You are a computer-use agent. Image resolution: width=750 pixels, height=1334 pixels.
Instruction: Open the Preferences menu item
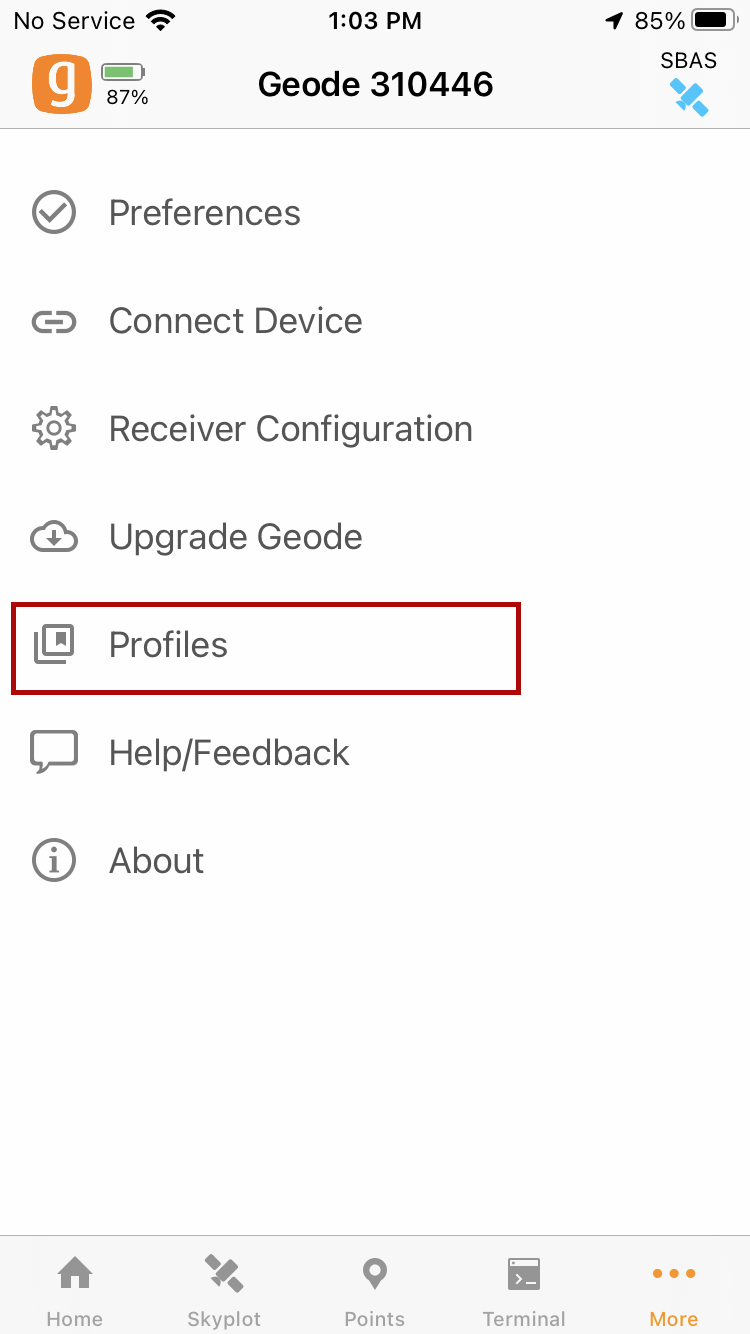(205, 213)
